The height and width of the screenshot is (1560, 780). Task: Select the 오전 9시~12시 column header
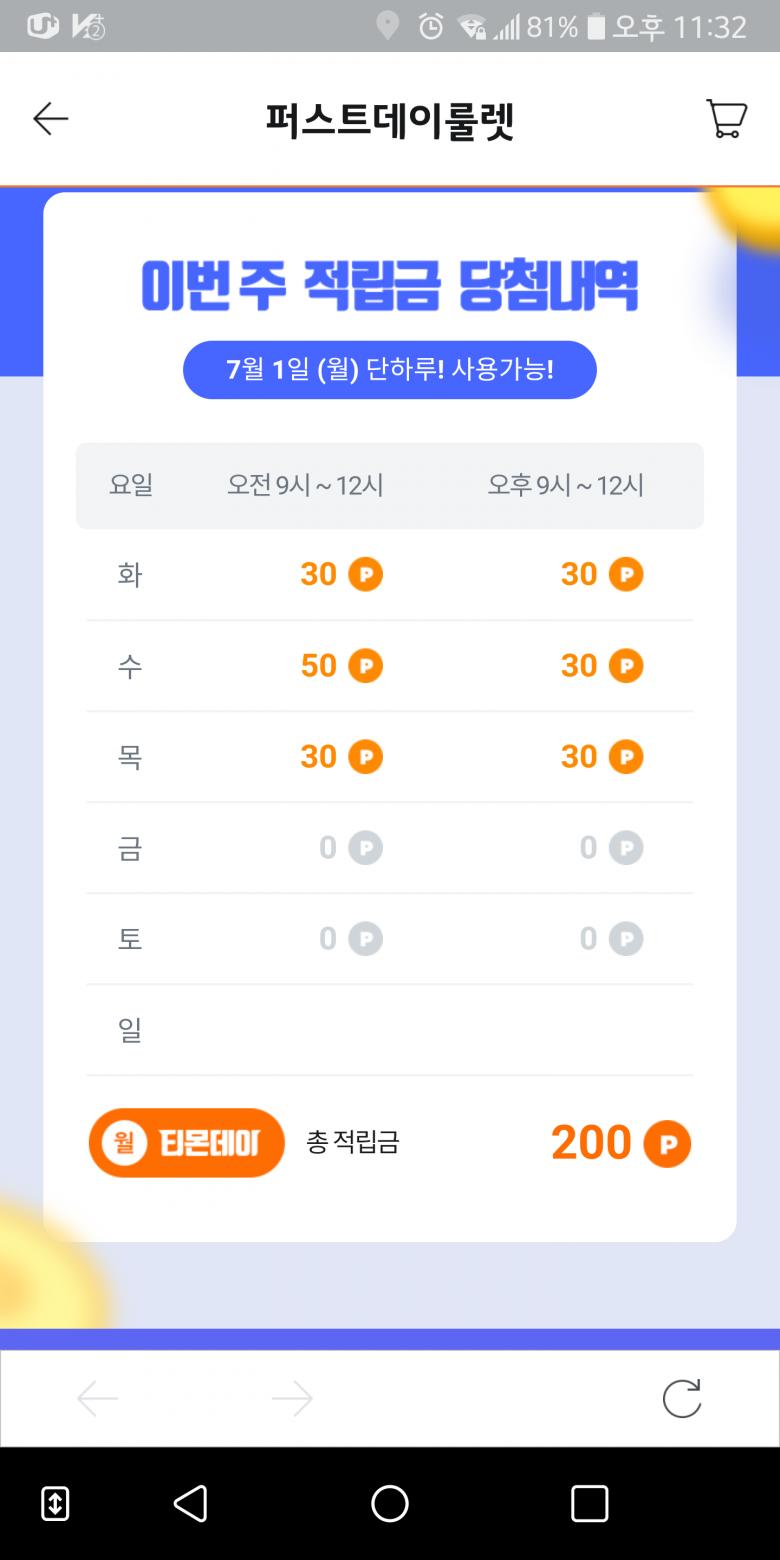tap(305, 485)
